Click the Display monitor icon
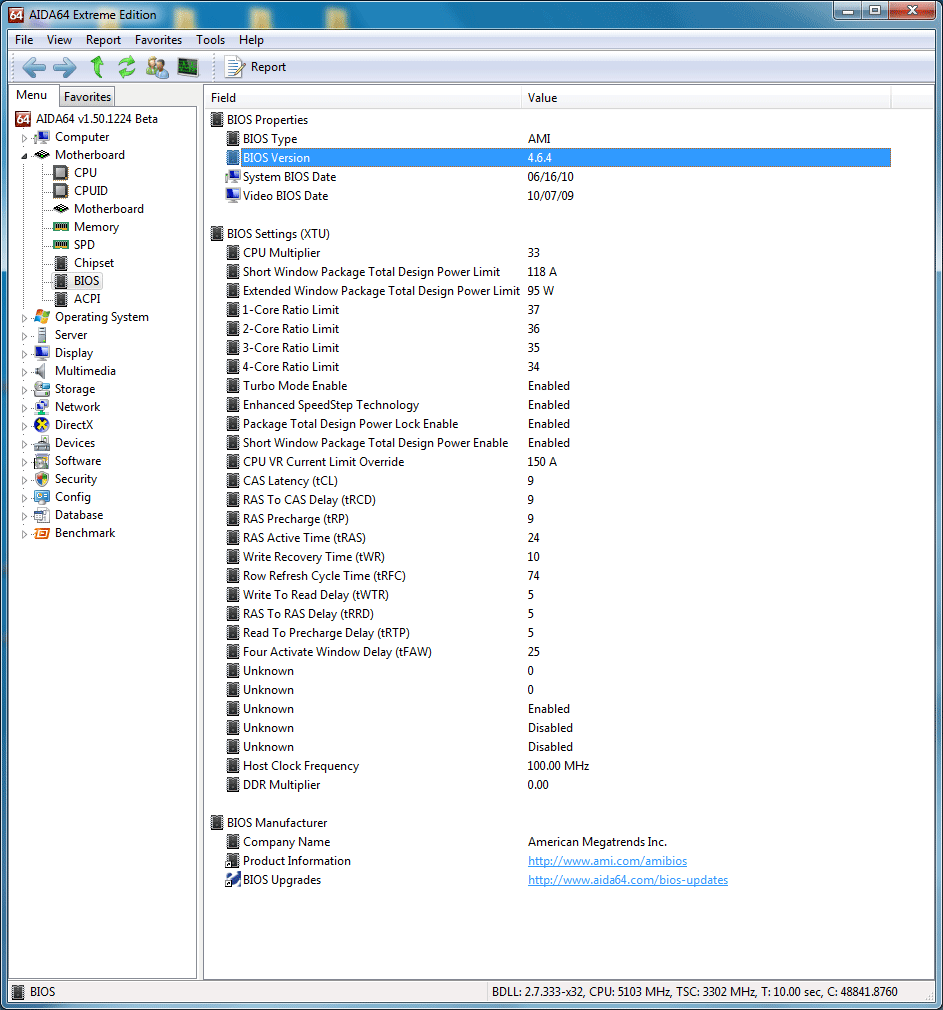Image resolution: width=943 pixels, height=1010 pixels. coord(42,353)
